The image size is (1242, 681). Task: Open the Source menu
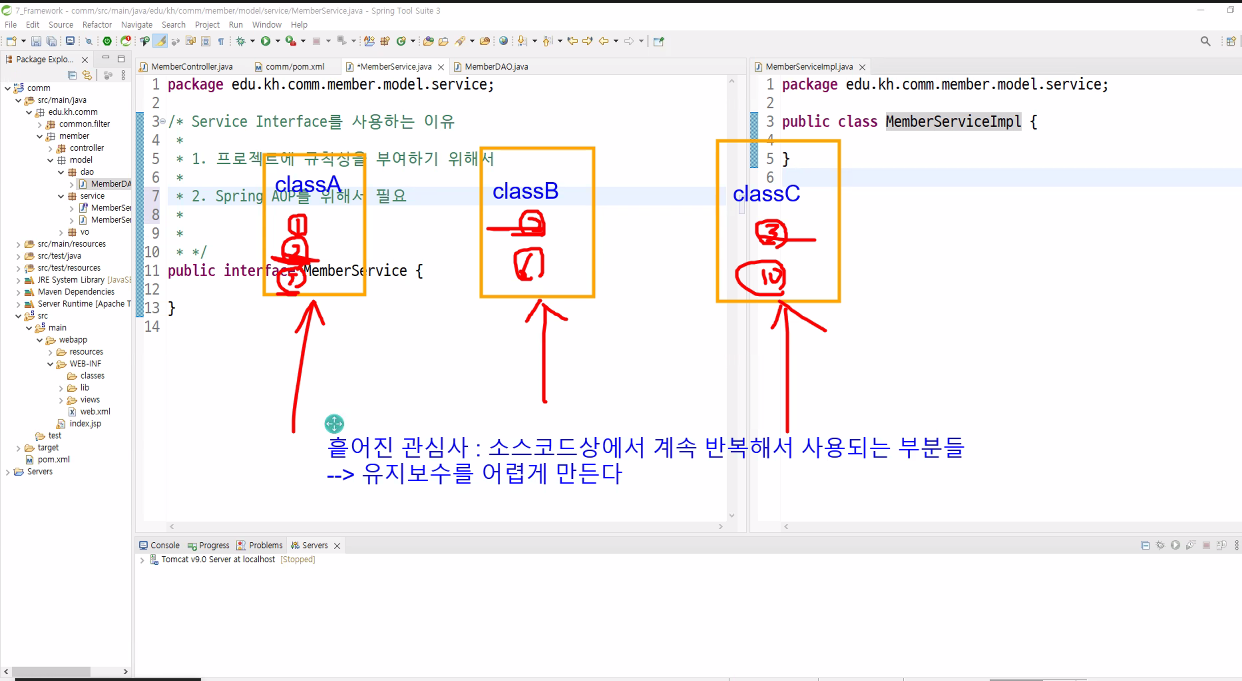61,24
